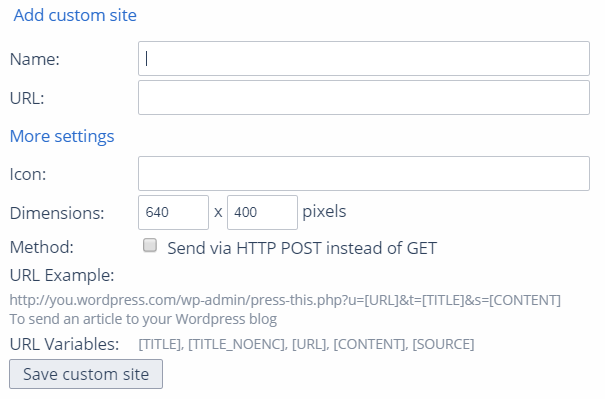605x399 pixels.
Task: Click inside the Icon input field
Action: point(364,174)
